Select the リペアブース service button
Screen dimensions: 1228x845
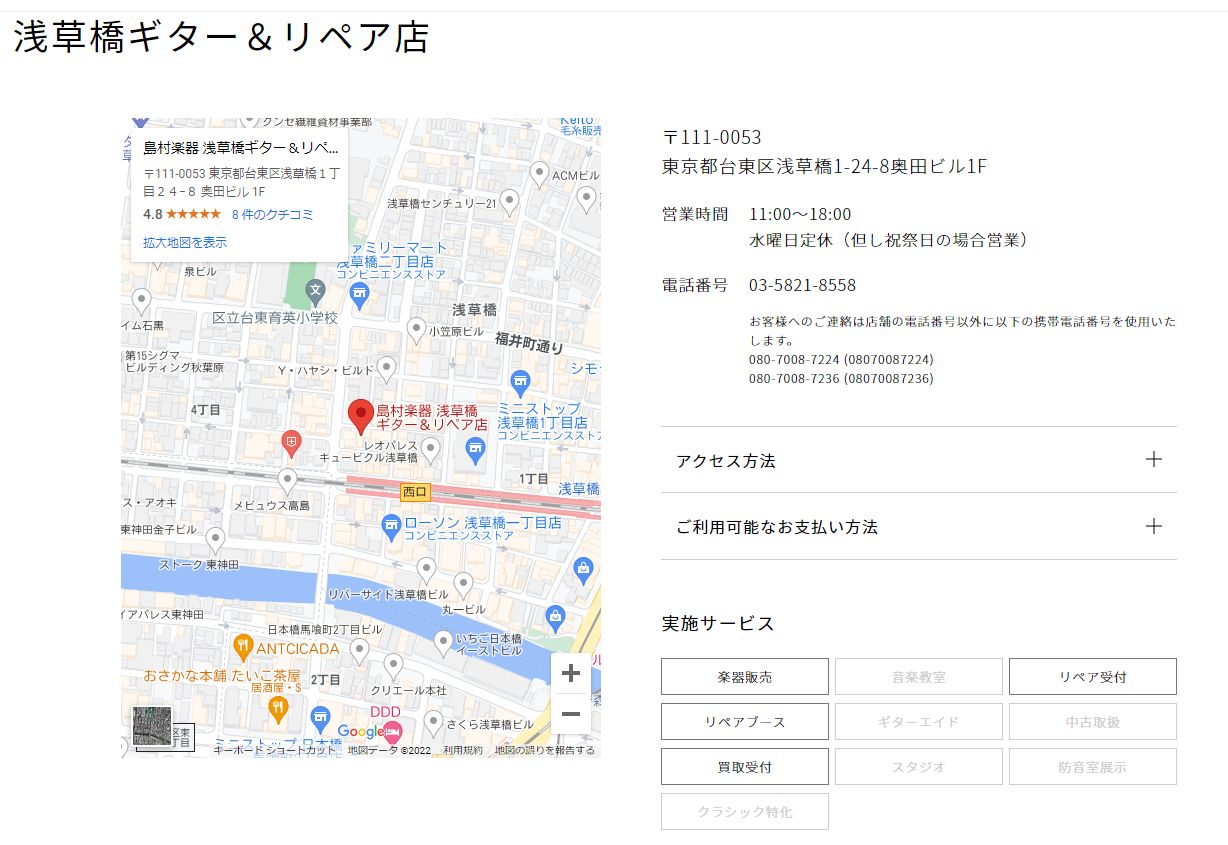pyautogui.click(x=745, y=722)
